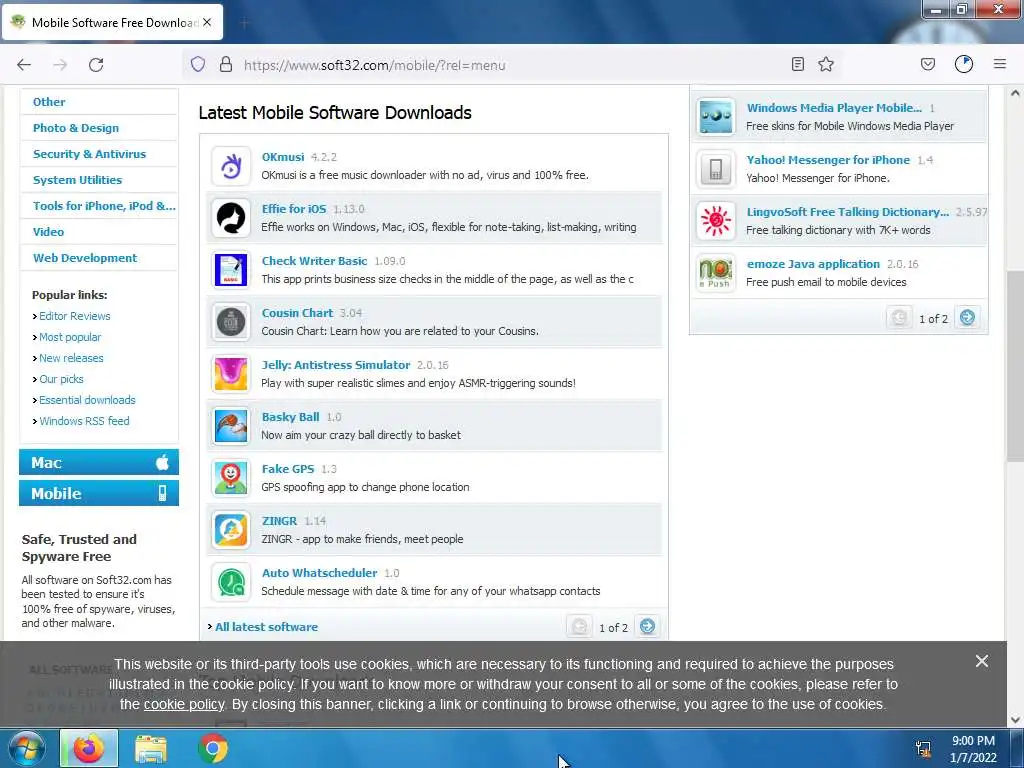Open the Basky Ball title link
The width and height of the screenshot is (1024, 768).
coord(291,417)
